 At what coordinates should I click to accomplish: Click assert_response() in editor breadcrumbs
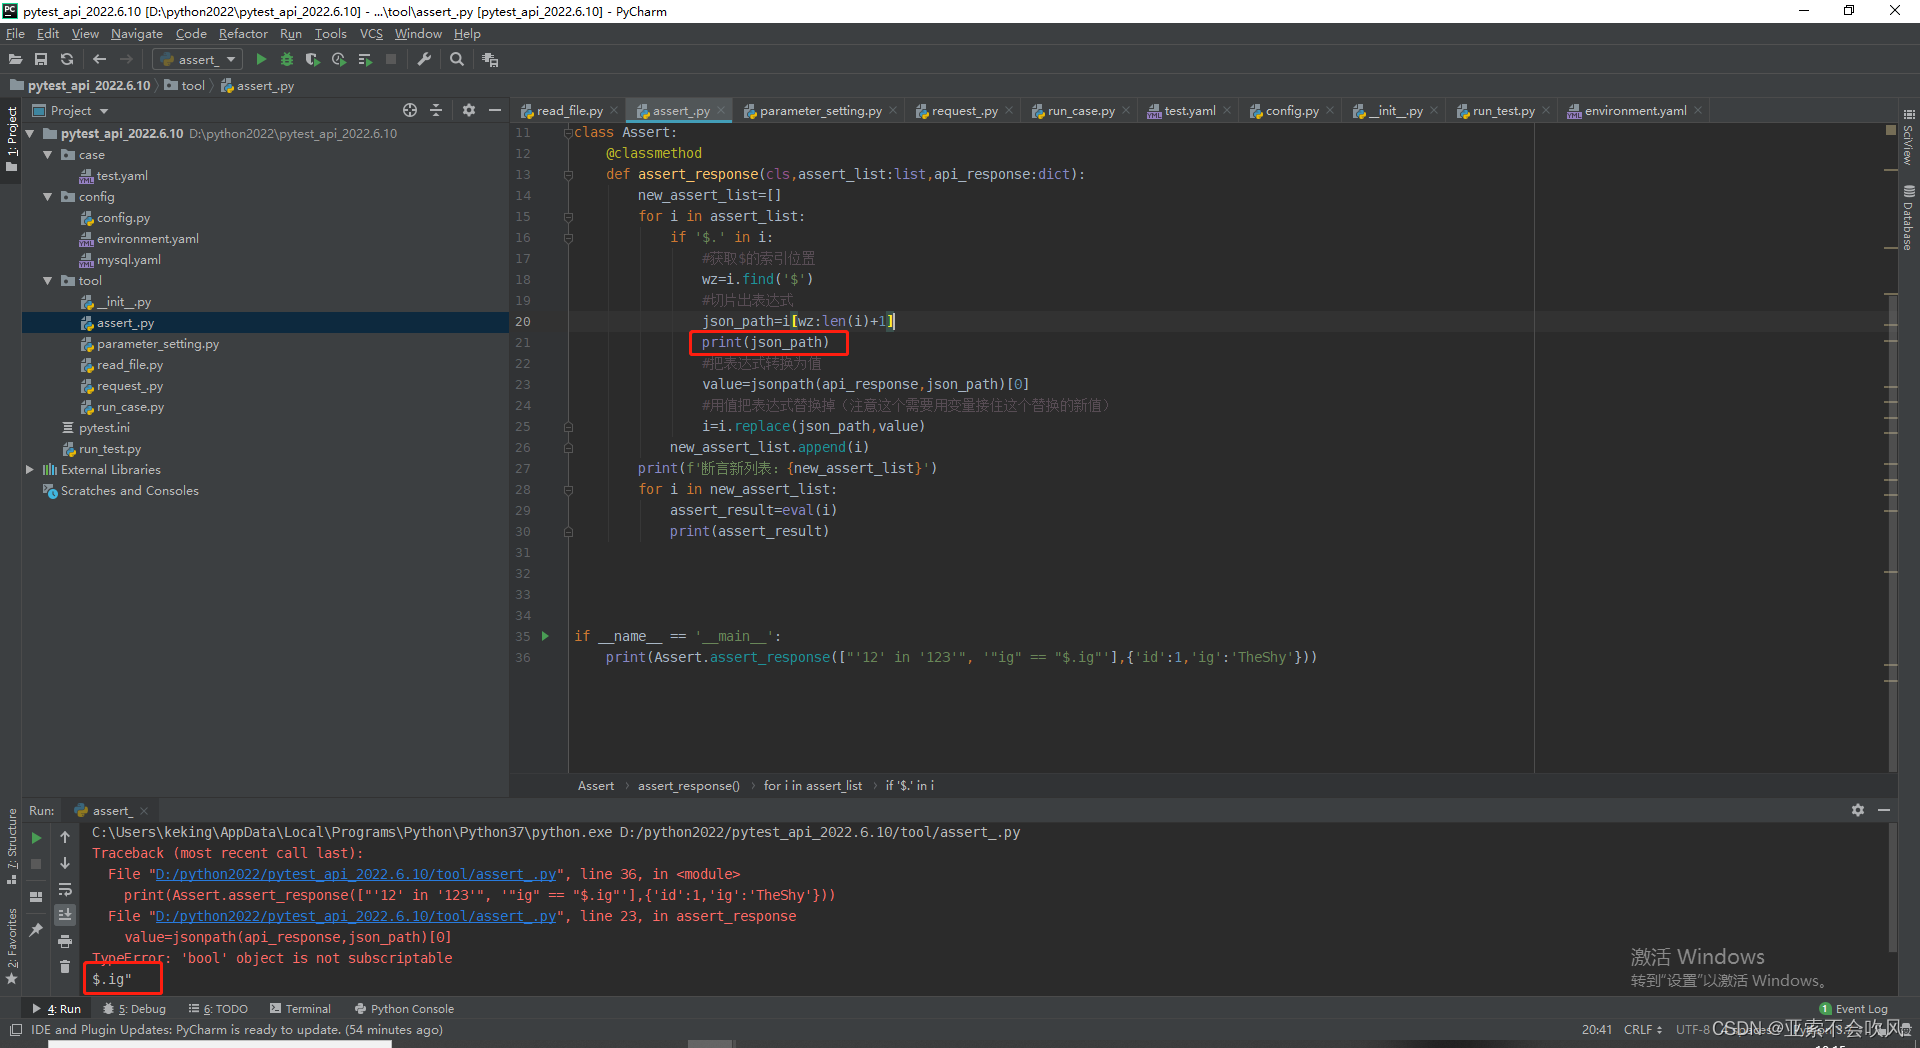(689, 786)
